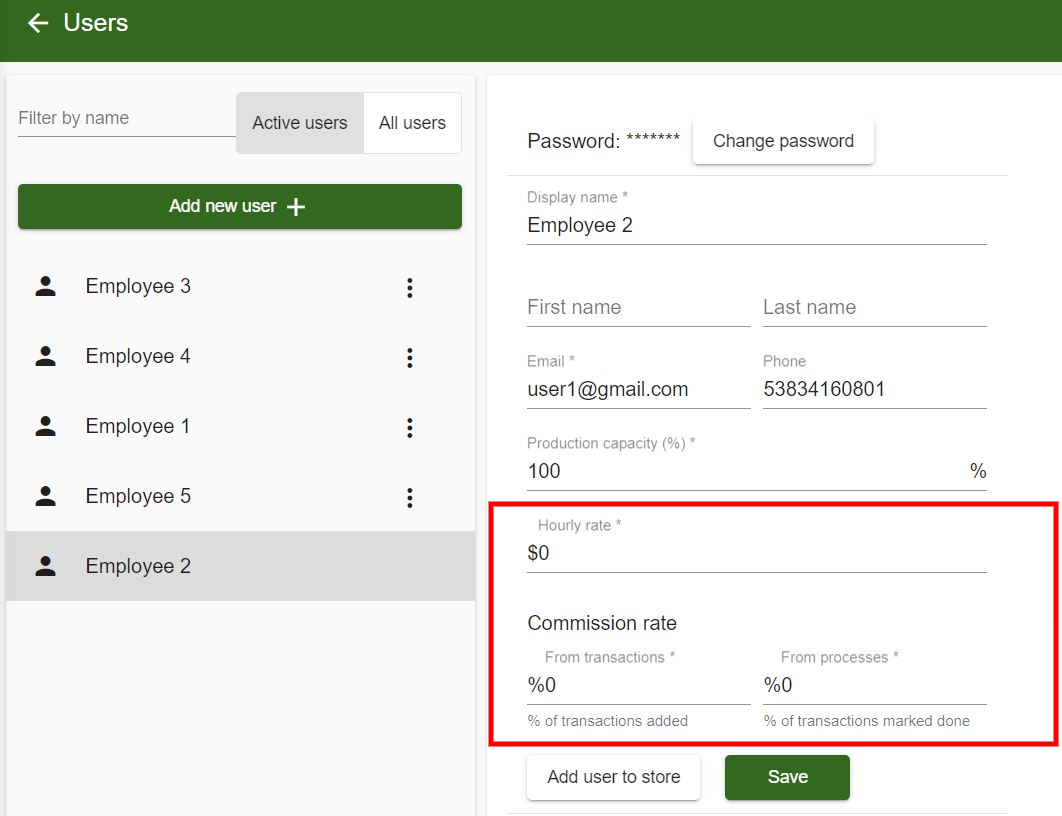
Task: Open the more options menu for Employee 1
Action: point(410,427)
